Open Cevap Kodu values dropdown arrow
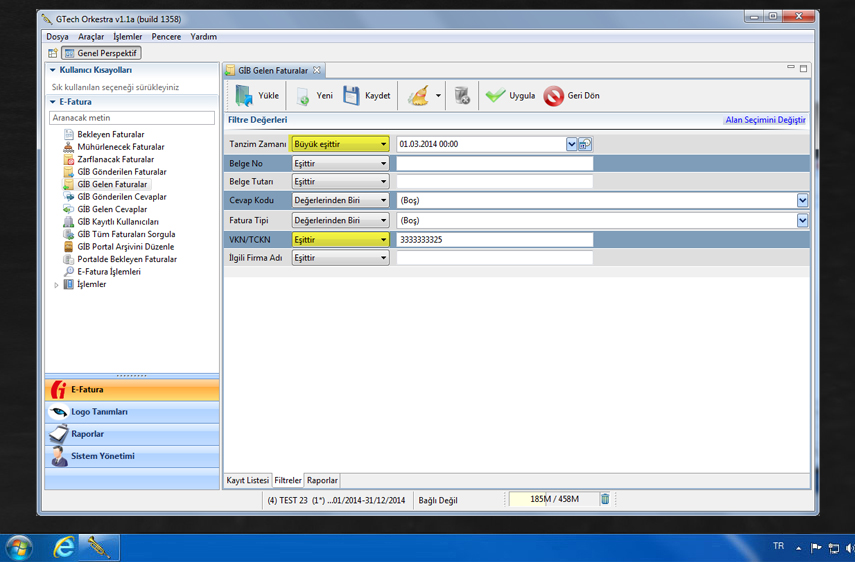Viewport: 855px width, 562px height. tap(802, 200)
